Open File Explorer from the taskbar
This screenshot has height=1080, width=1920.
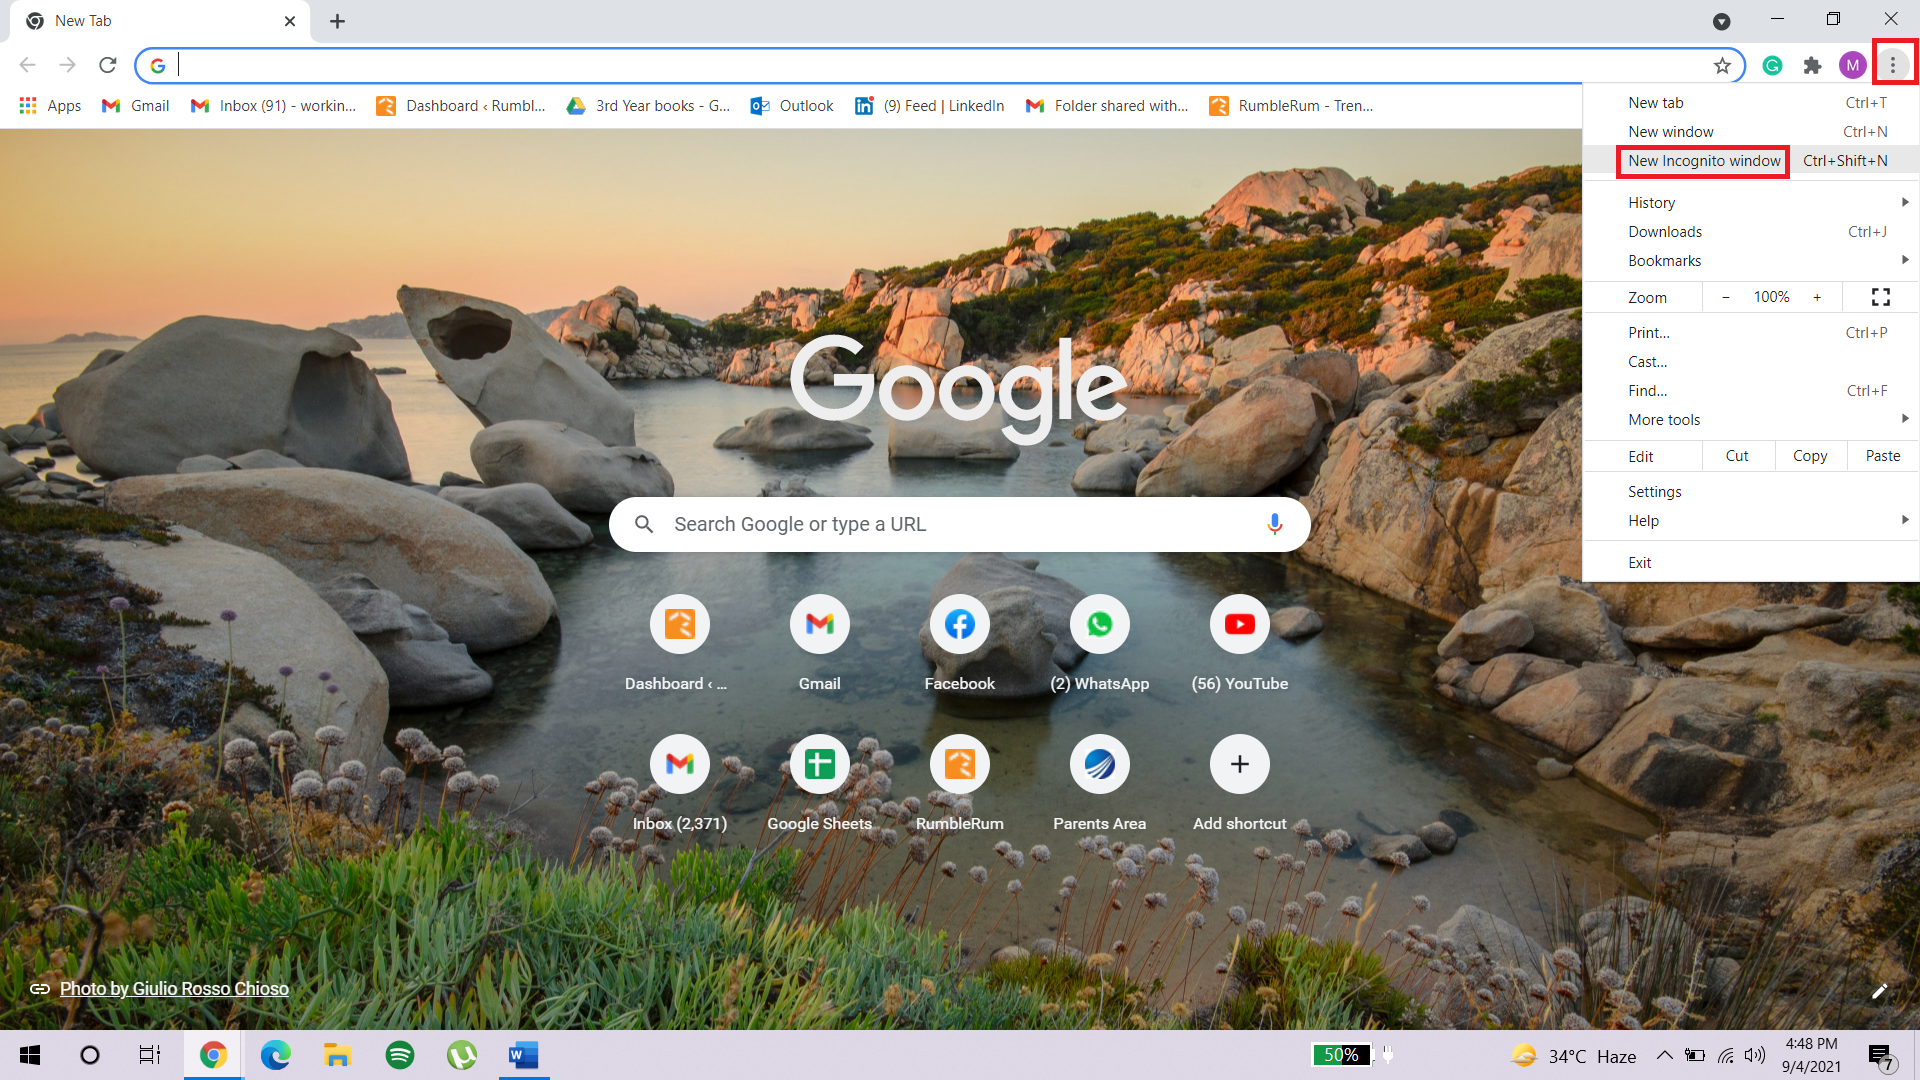click(x=337, y=1055)
